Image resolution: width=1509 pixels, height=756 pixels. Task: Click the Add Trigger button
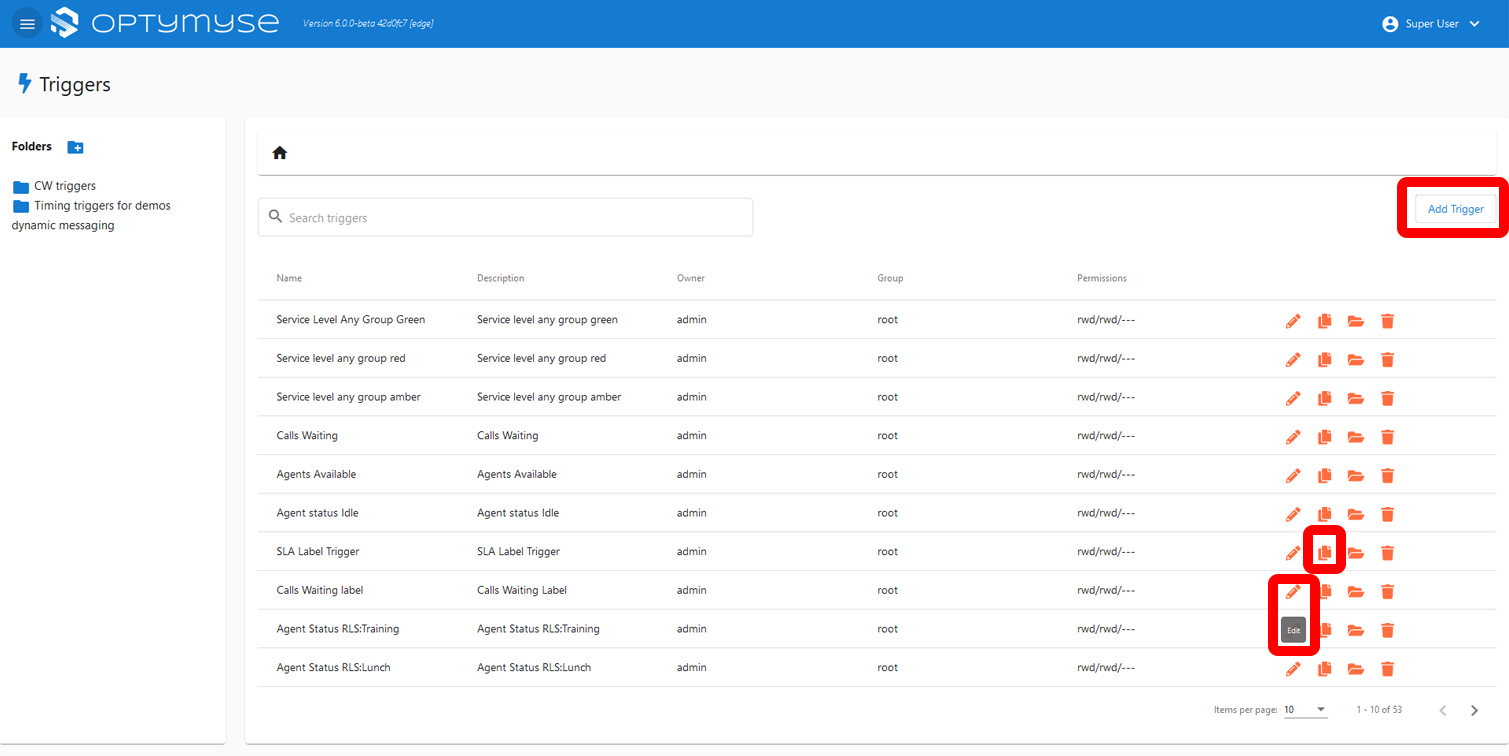click(x=1455, y=209)
